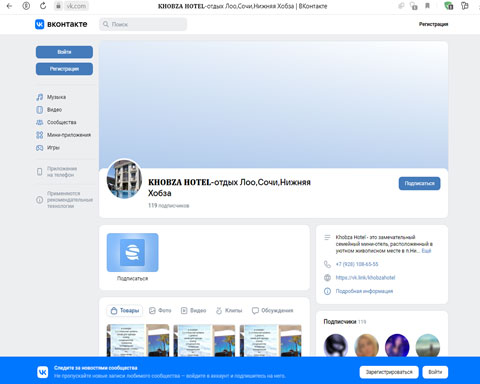Select the Клипы tab

(x=229, y=311)
